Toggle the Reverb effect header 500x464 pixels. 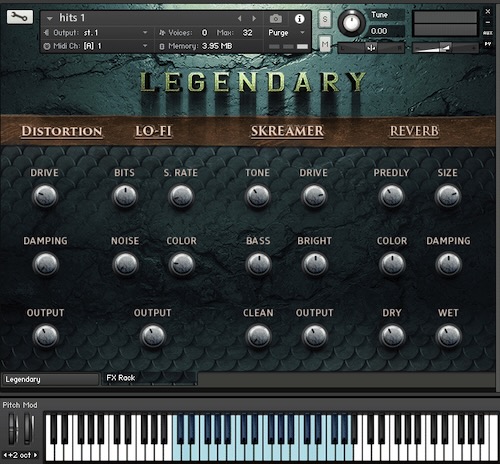pos(414,131)
